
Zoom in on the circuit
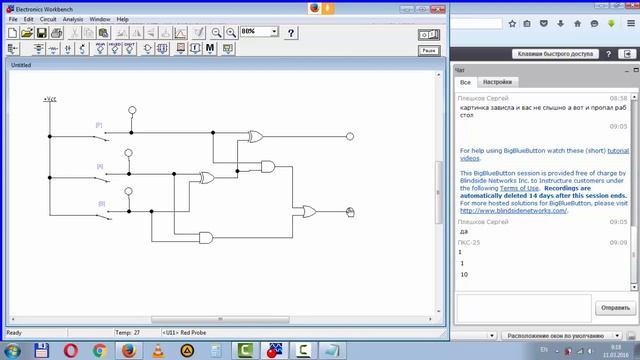[x=231, y=33]
